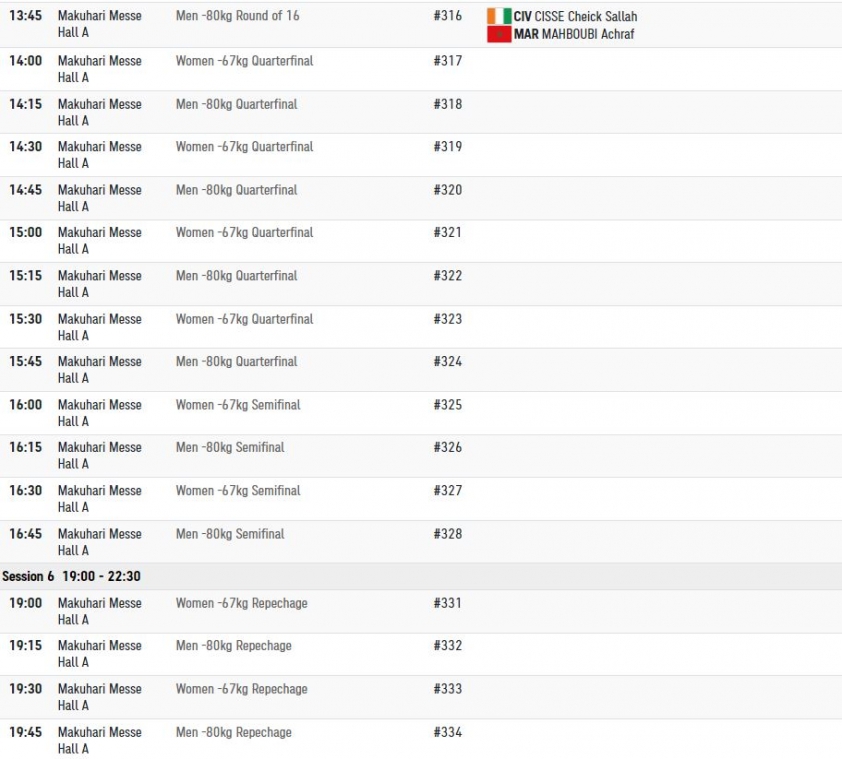Select match number #333
The width and height of the screenshot is (842, 759).
(x=448, y=689)
